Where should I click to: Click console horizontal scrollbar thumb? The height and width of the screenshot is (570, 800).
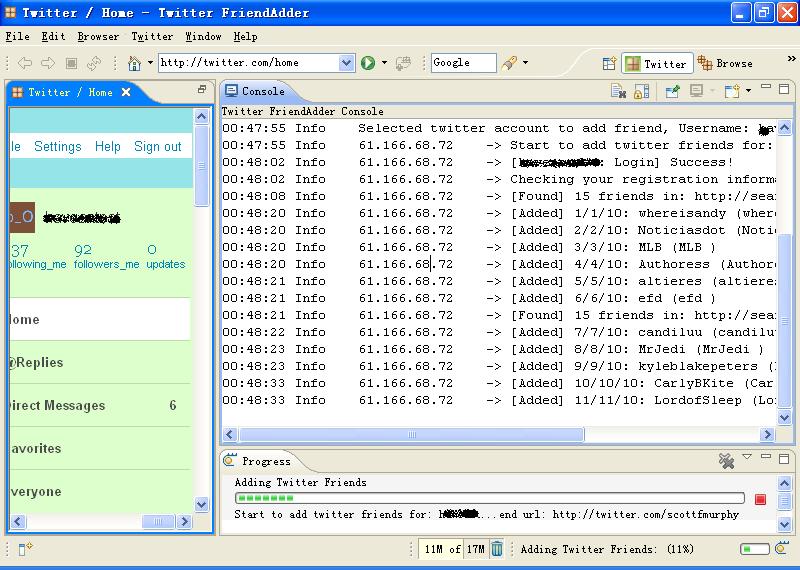coord(412,434)
